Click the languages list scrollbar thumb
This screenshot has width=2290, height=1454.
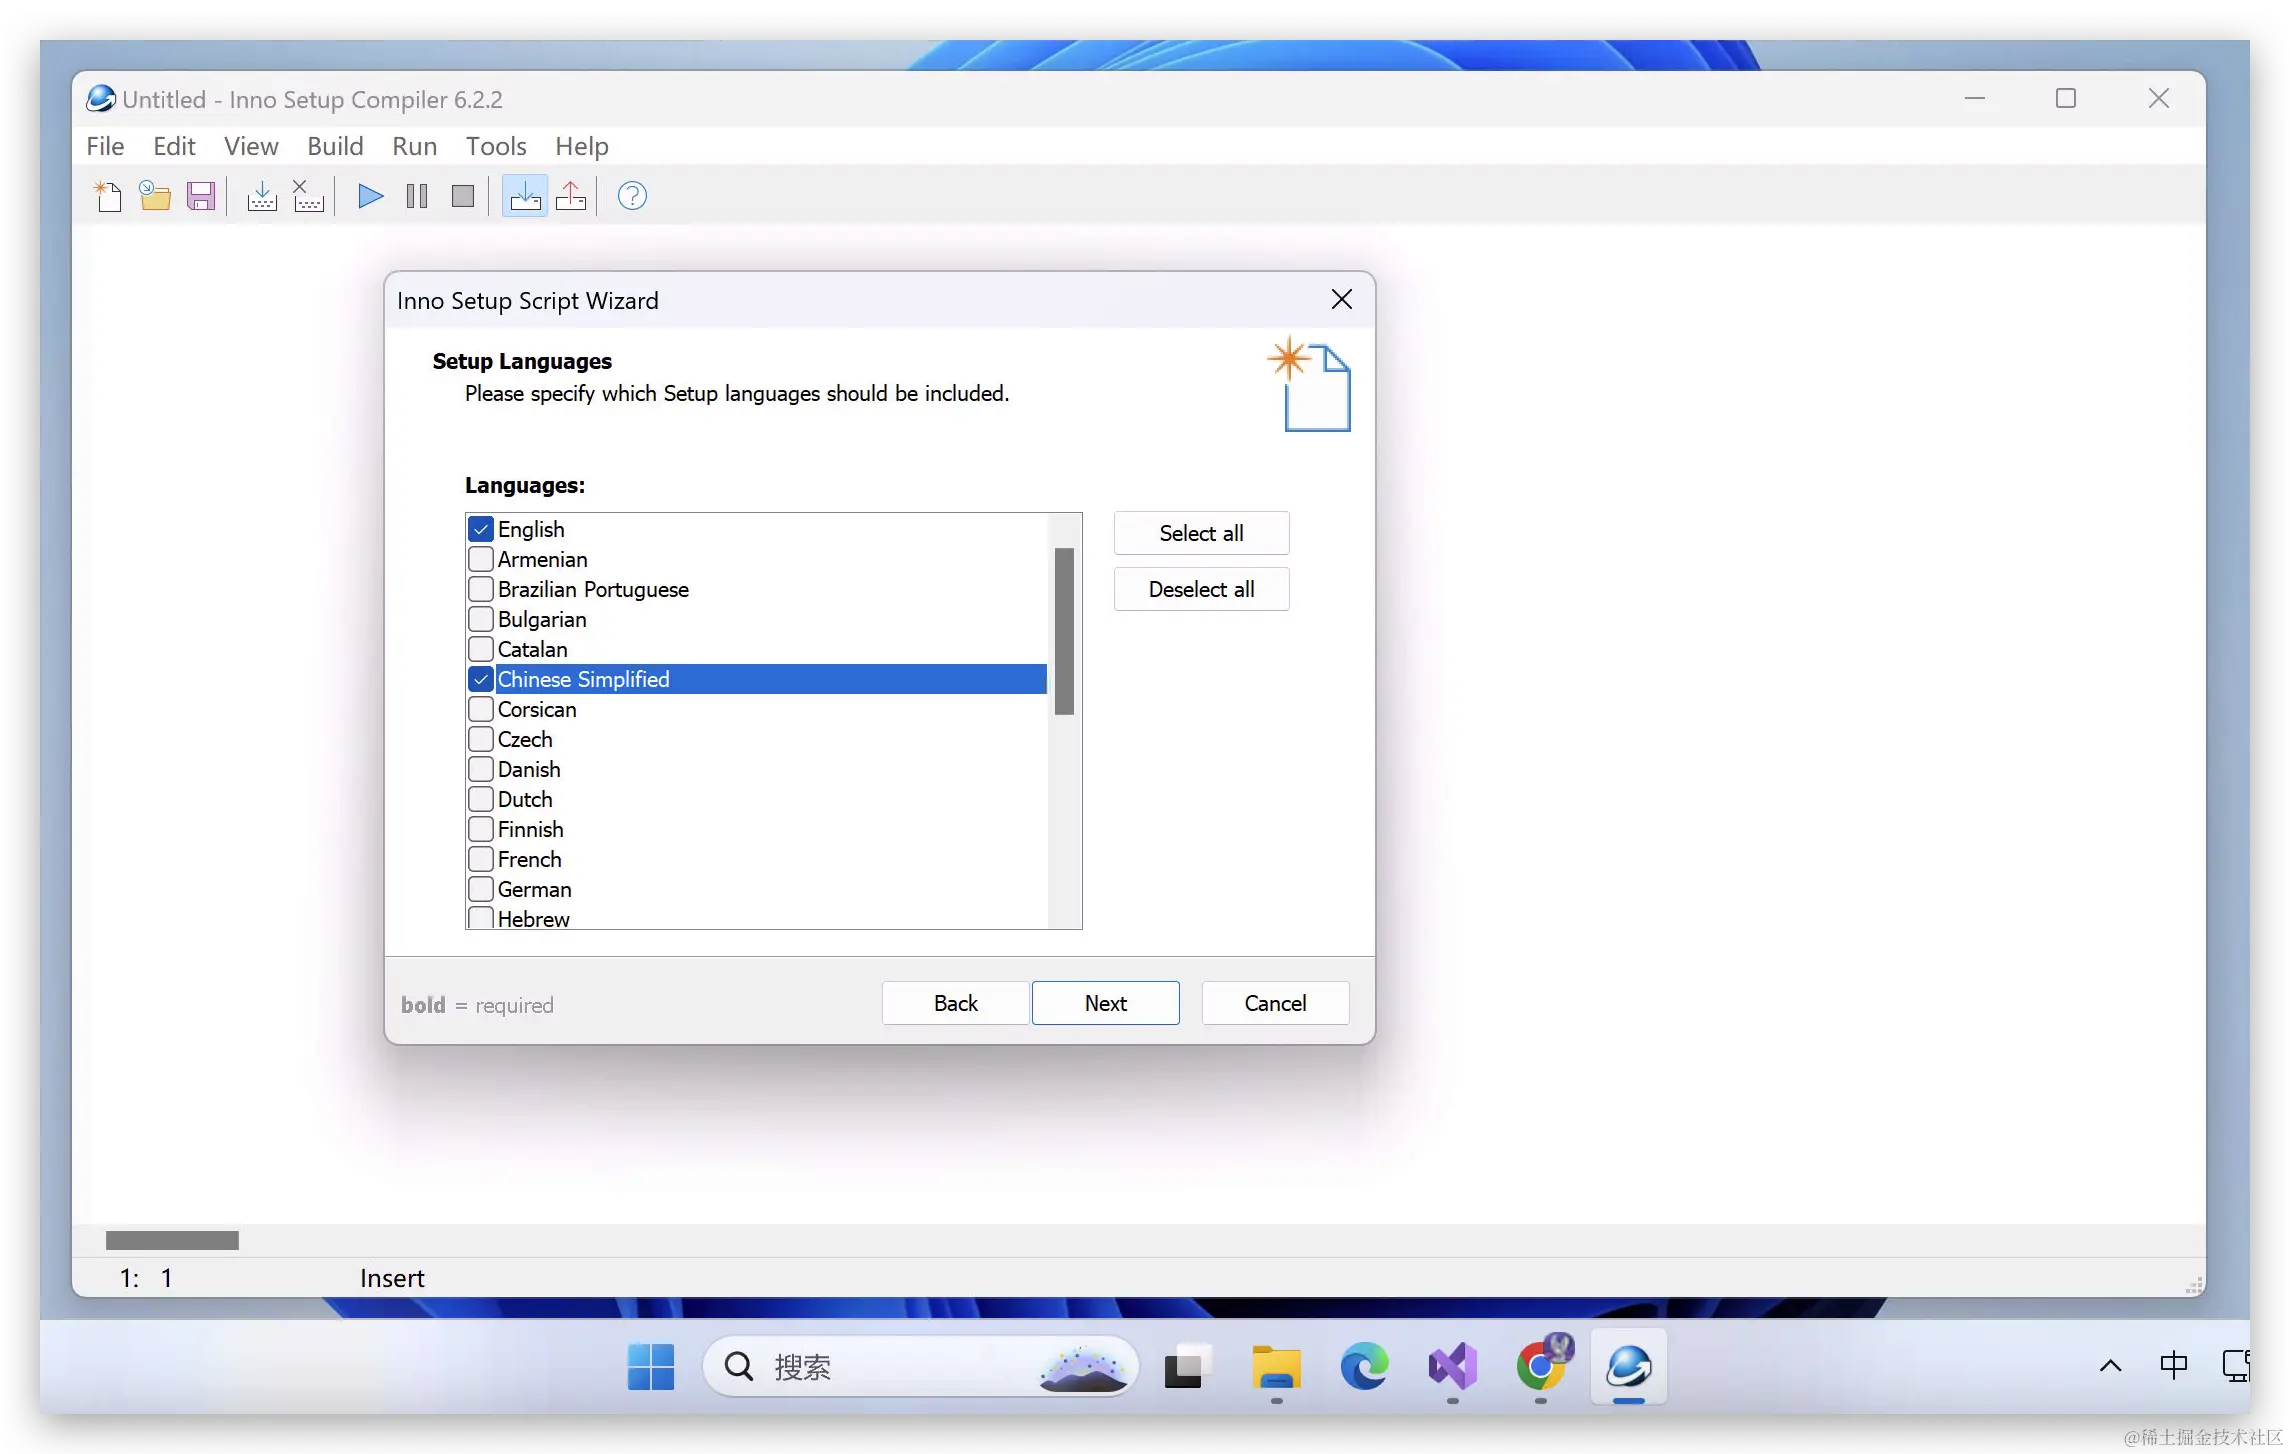[x=1064, y=631]
